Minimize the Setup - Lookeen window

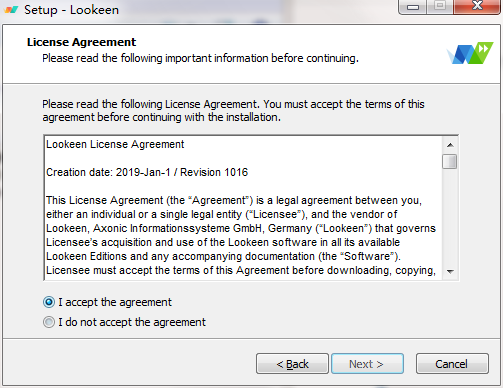413,6
